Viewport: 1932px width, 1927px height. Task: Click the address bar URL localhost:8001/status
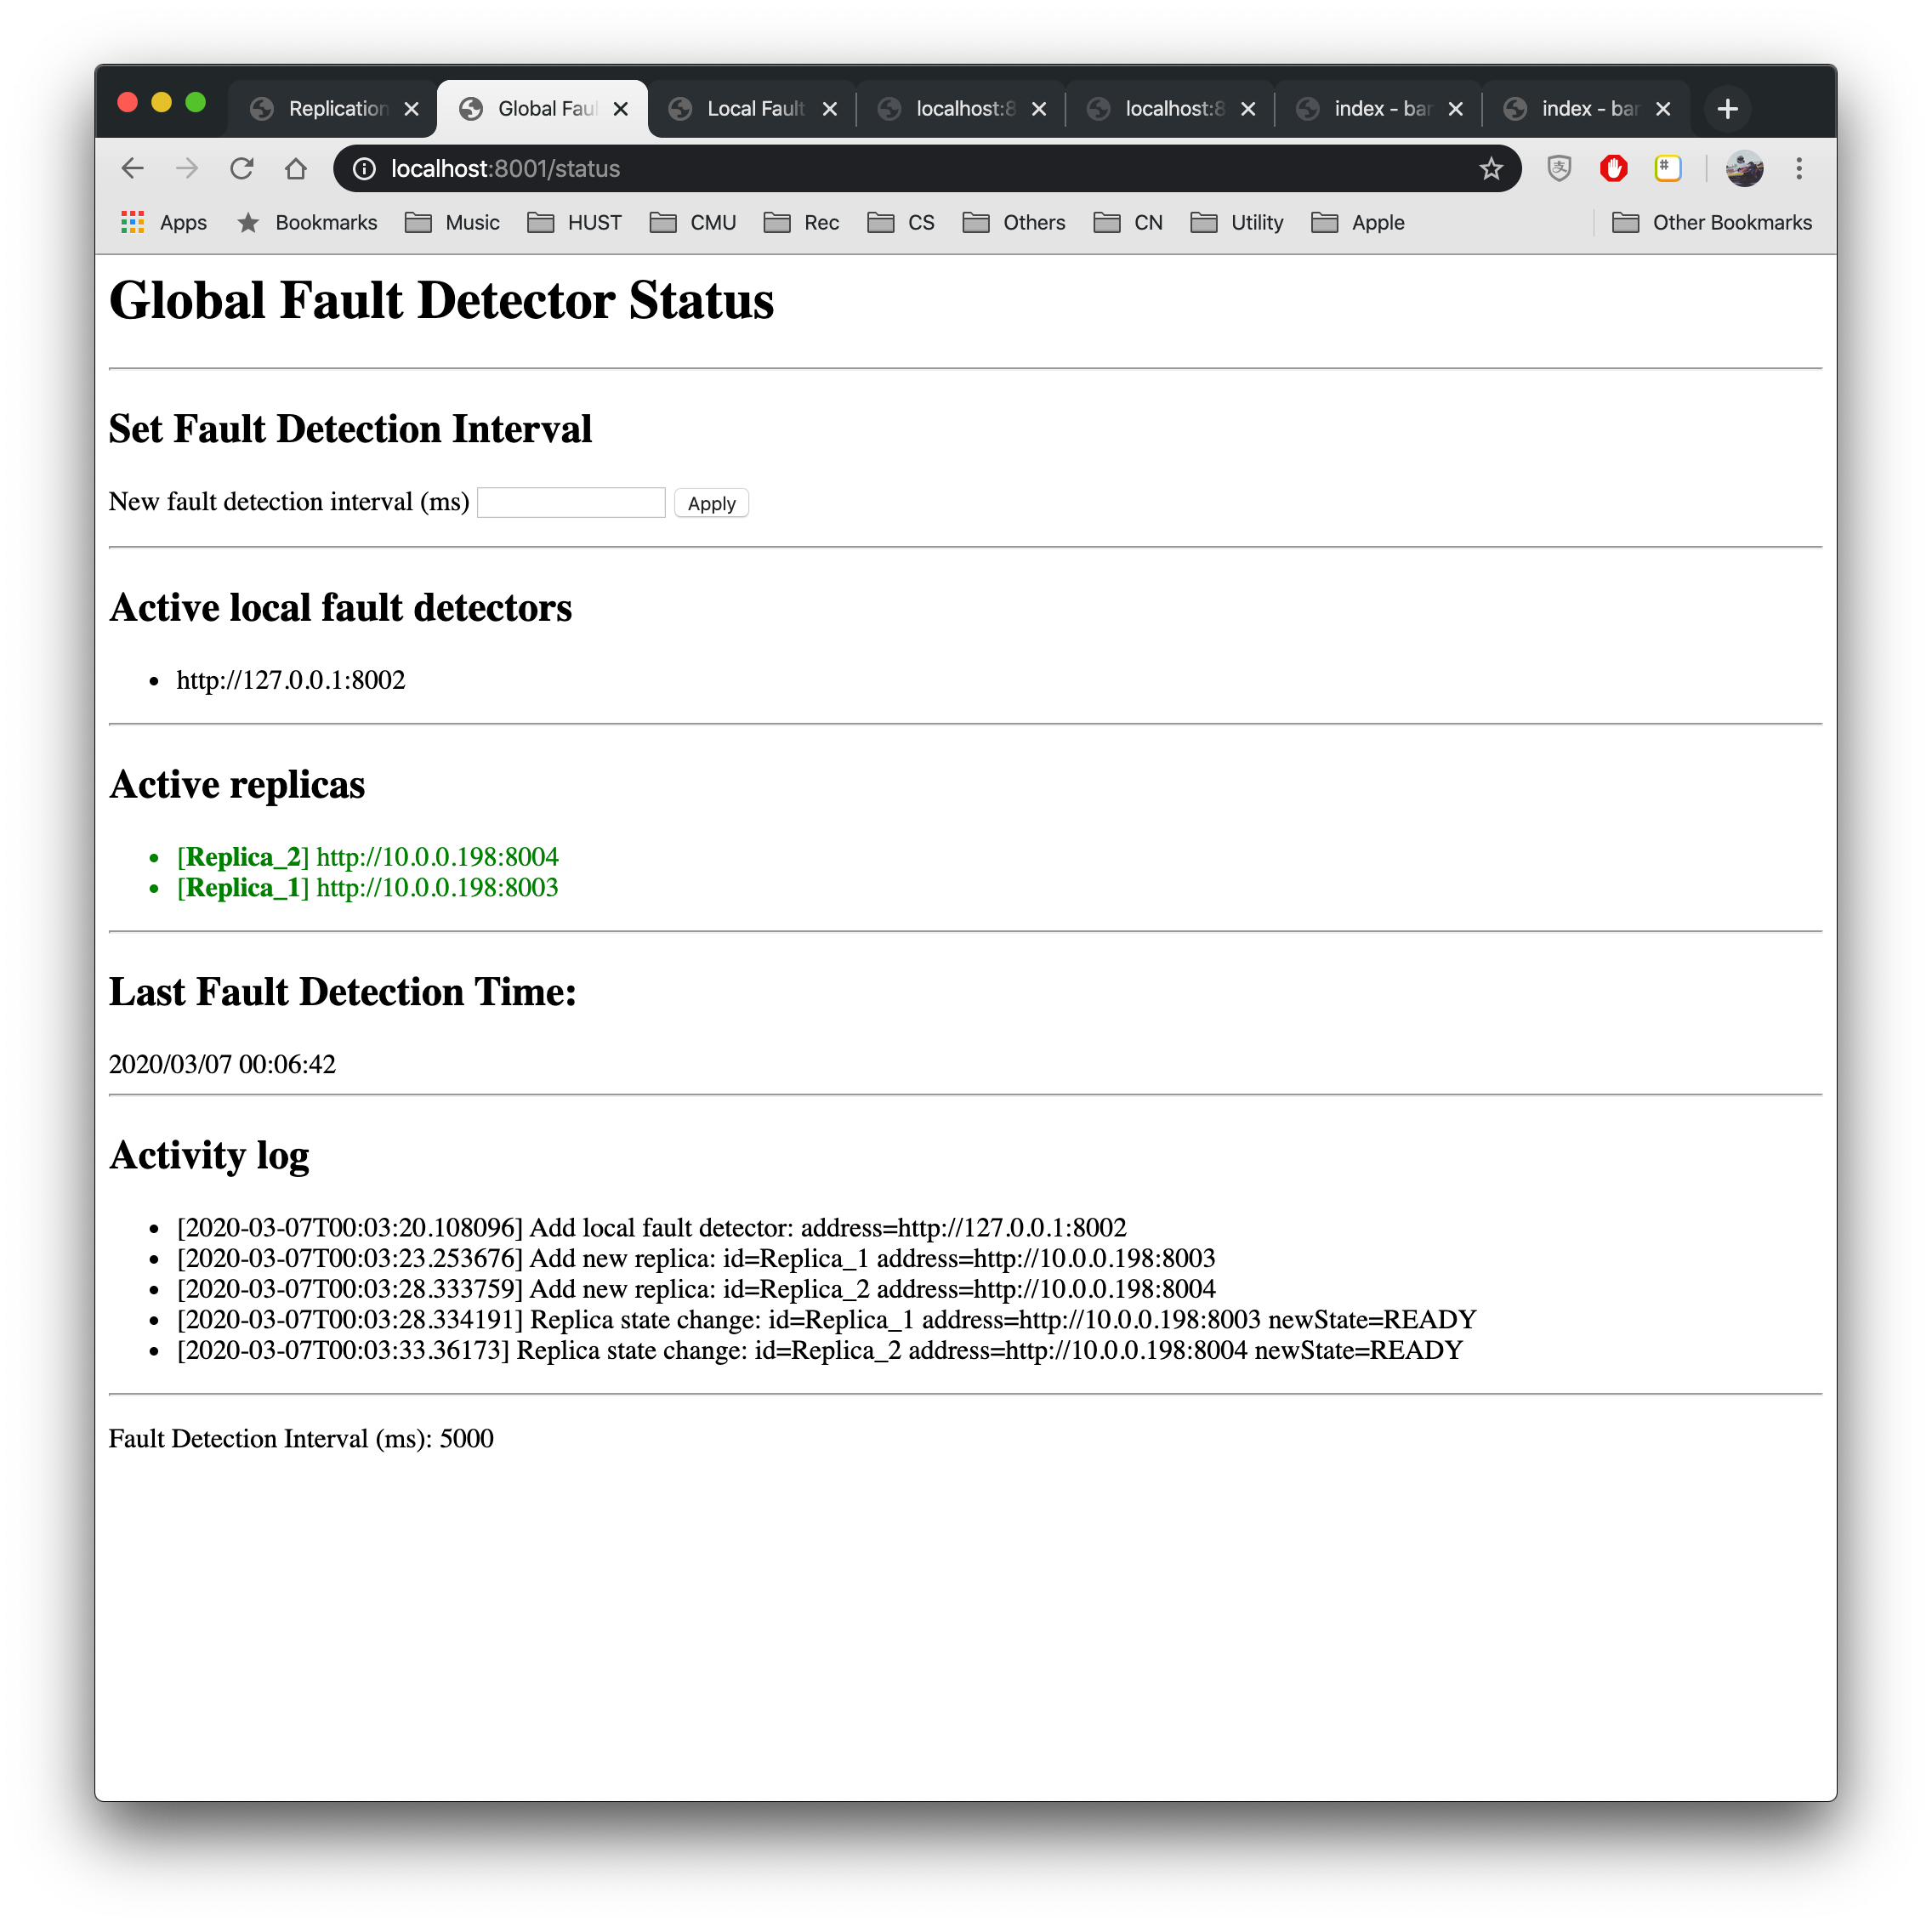[x=505, y=169]
